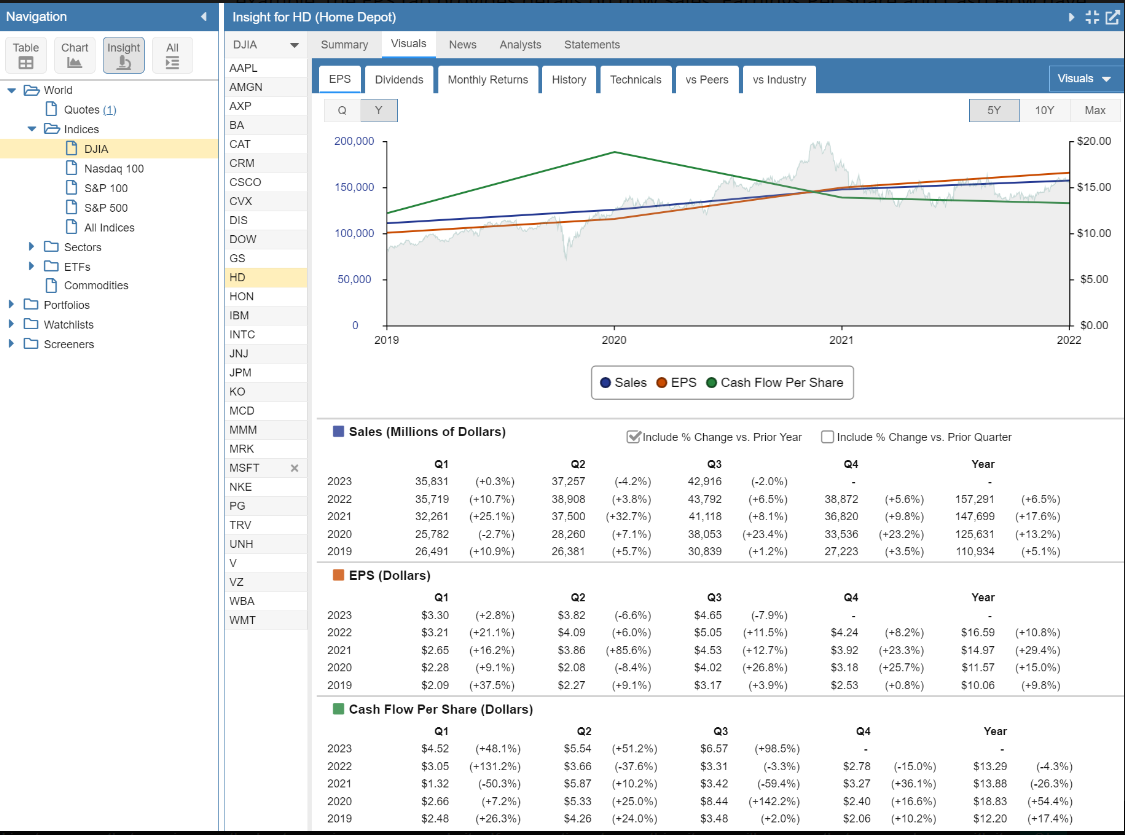Open S&P 100 in the tree
The width and height of the screenshot is (1125, 835).
(x=105, y=188)
